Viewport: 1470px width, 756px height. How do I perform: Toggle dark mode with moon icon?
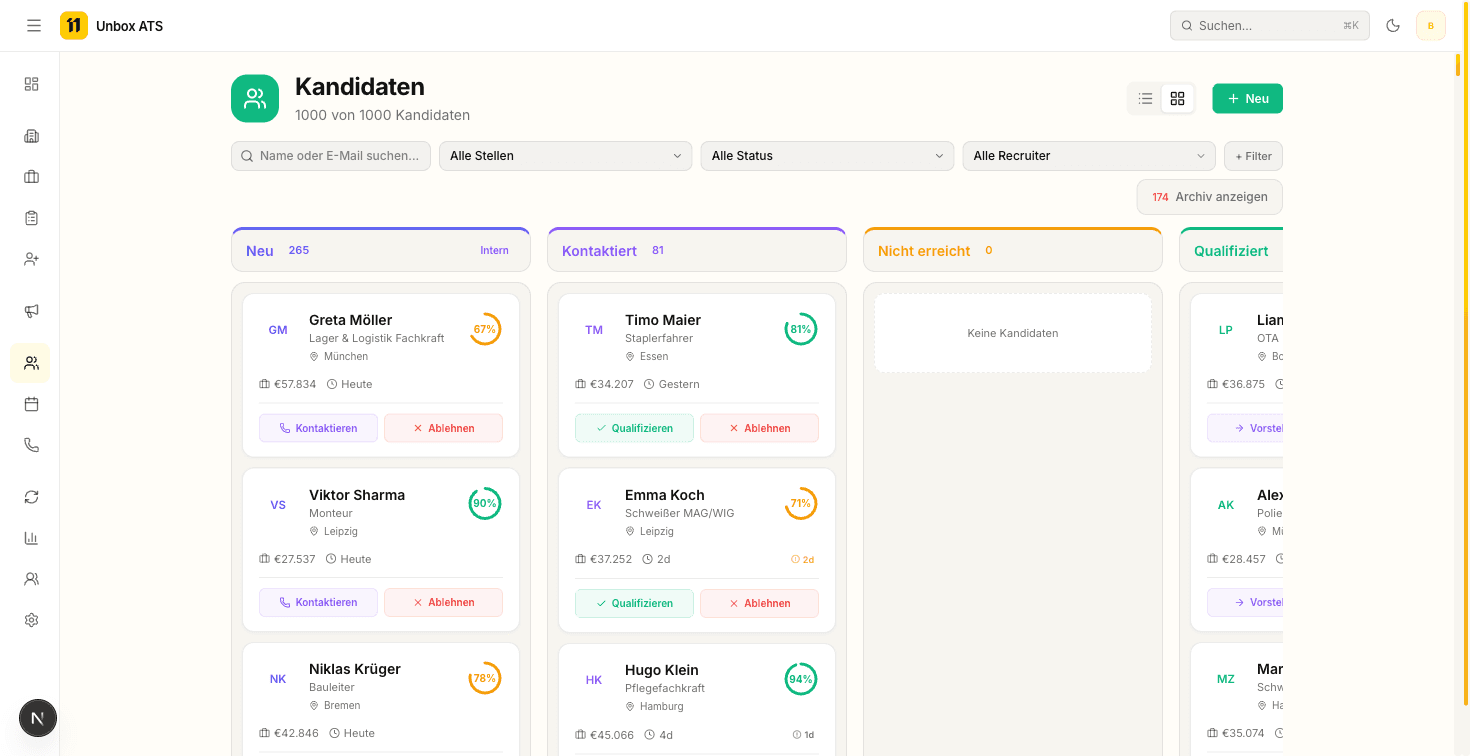click(x=1392, y=26)
